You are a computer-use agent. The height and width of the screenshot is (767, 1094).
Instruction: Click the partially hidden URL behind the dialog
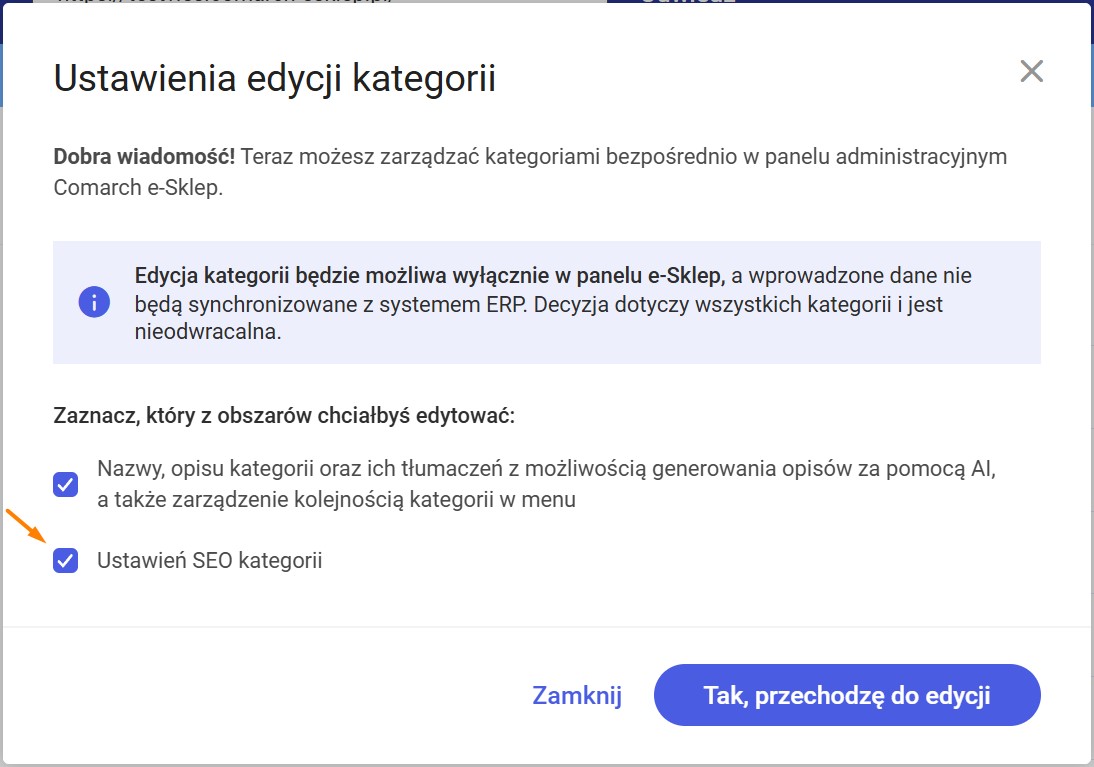pos(223,1)
